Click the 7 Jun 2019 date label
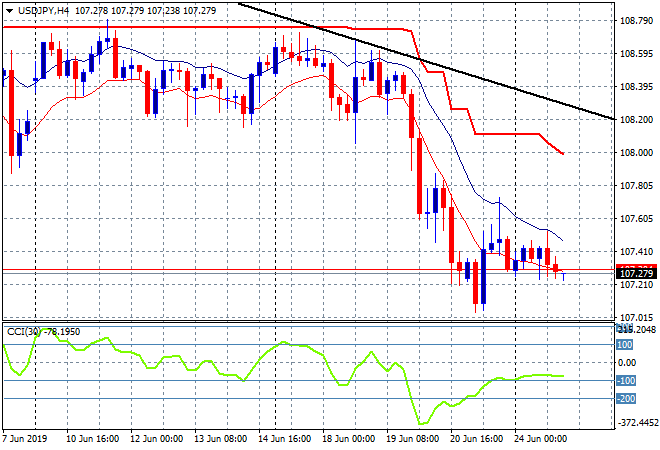 [x=24, y=439]
